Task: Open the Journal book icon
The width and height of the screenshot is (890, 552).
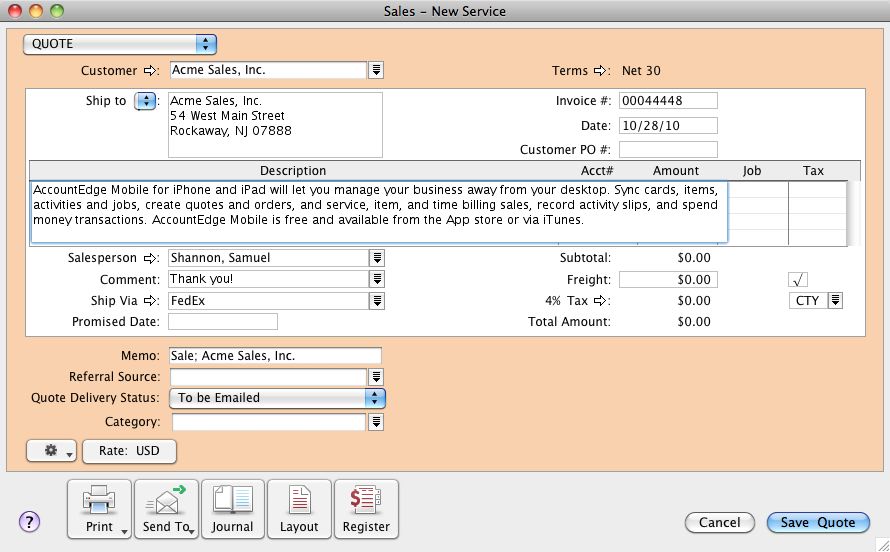Action: (x=233, y=499)
